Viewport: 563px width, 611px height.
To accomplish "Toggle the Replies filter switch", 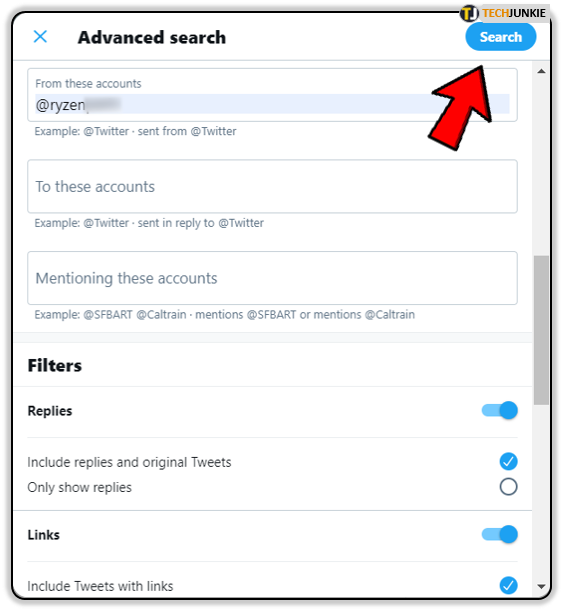I will pyautogui.click(x=499, y=410).
